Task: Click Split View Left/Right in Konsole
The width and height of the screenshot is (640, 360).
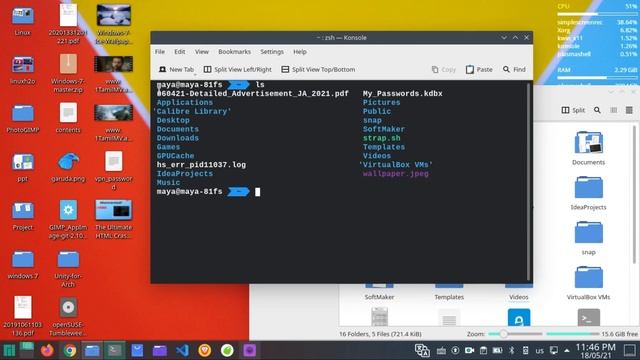Action: (238, 69)
